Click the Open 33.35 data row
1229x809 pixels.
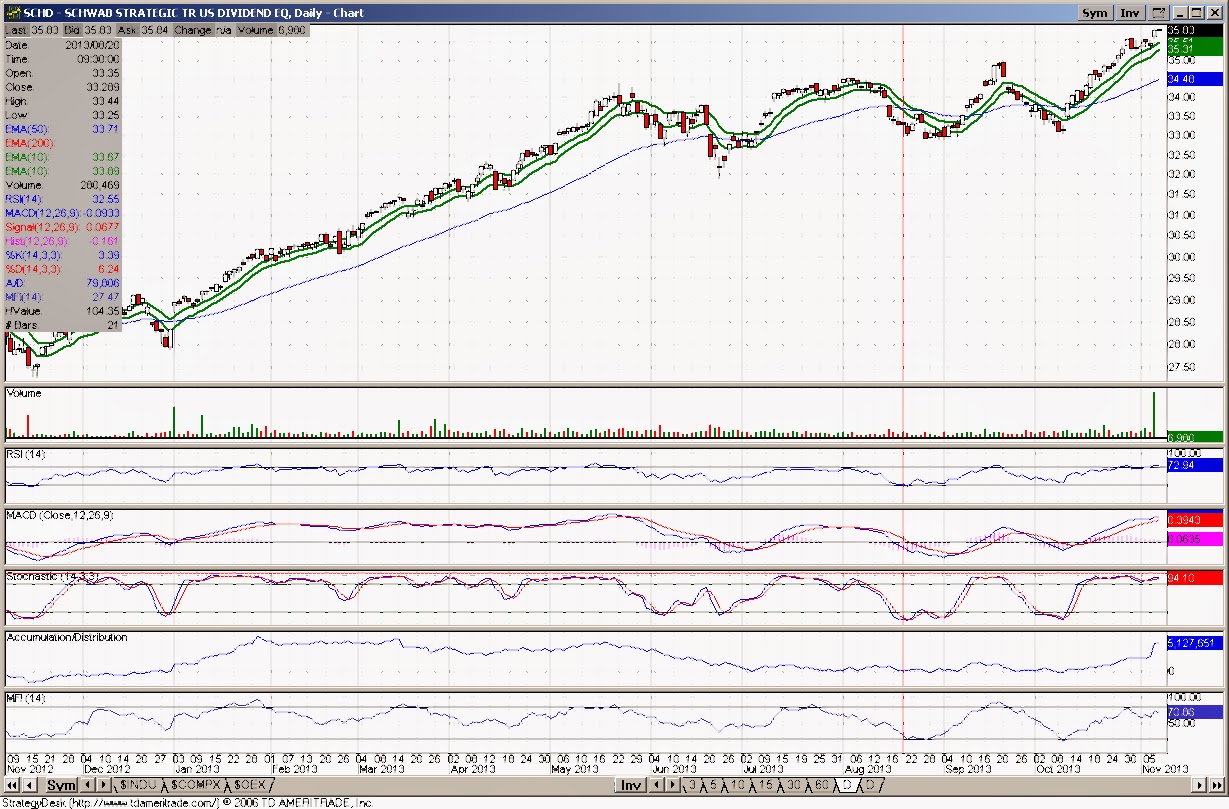click(x=62, y=73)
